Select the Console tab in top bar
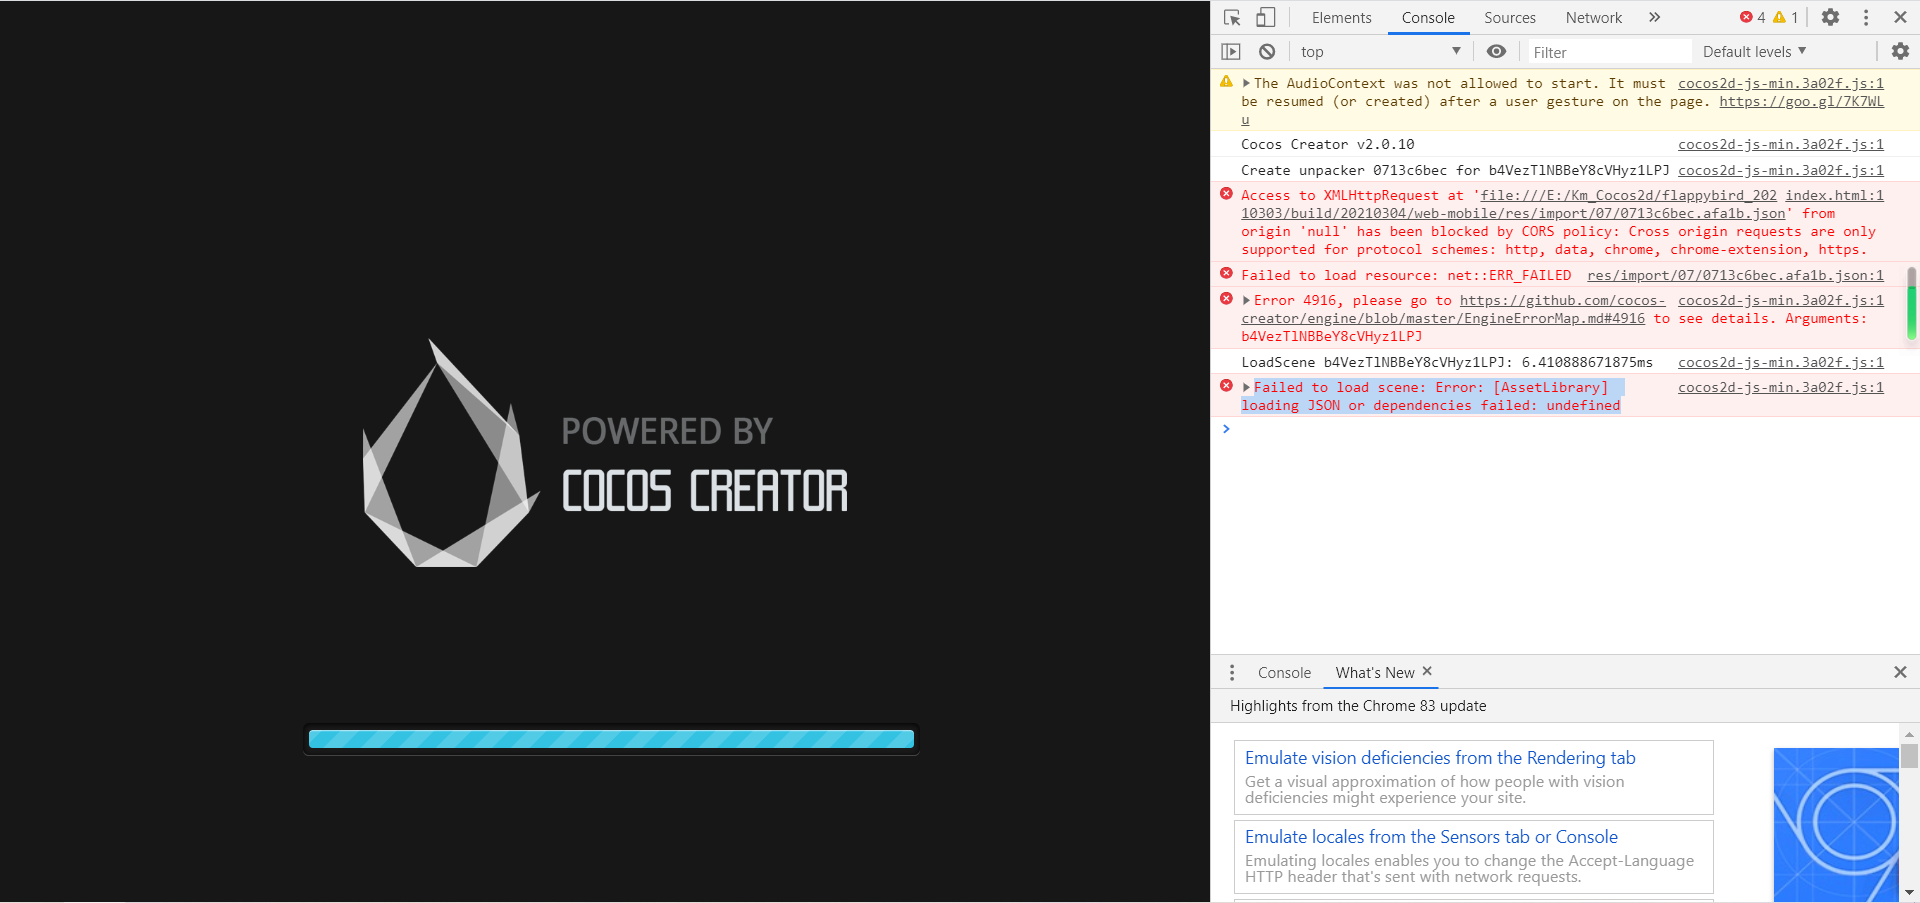This screenshot has width=1920, height=903. pyautogui.click(x=1428, y=18)
